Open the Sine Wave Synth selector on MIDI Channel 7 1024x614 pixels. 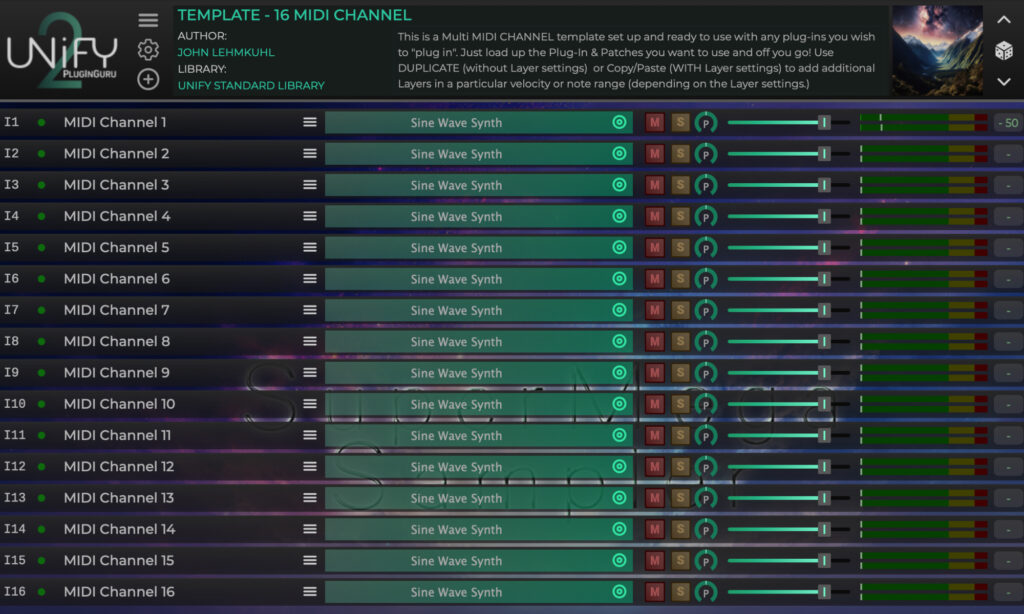tap(457, 310)
